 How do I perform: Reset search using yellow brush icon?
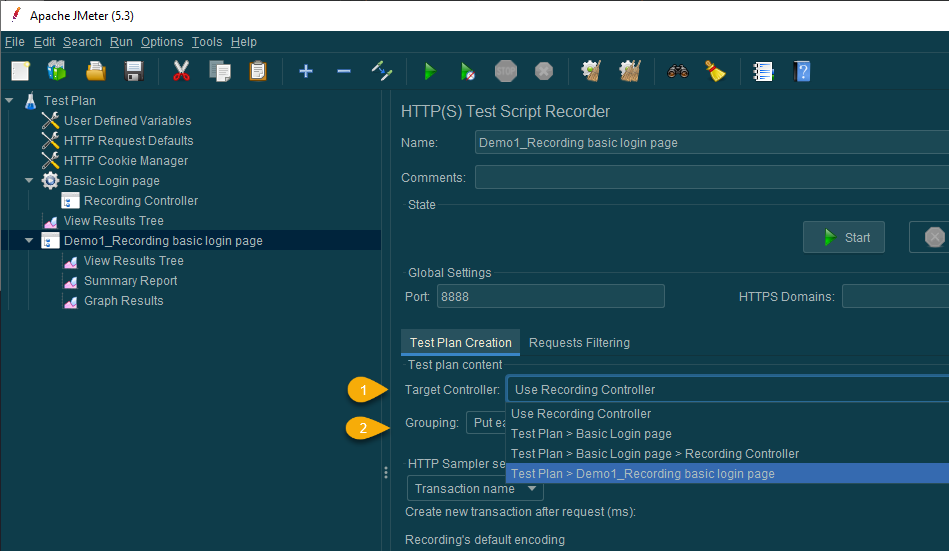pos(715,71)
